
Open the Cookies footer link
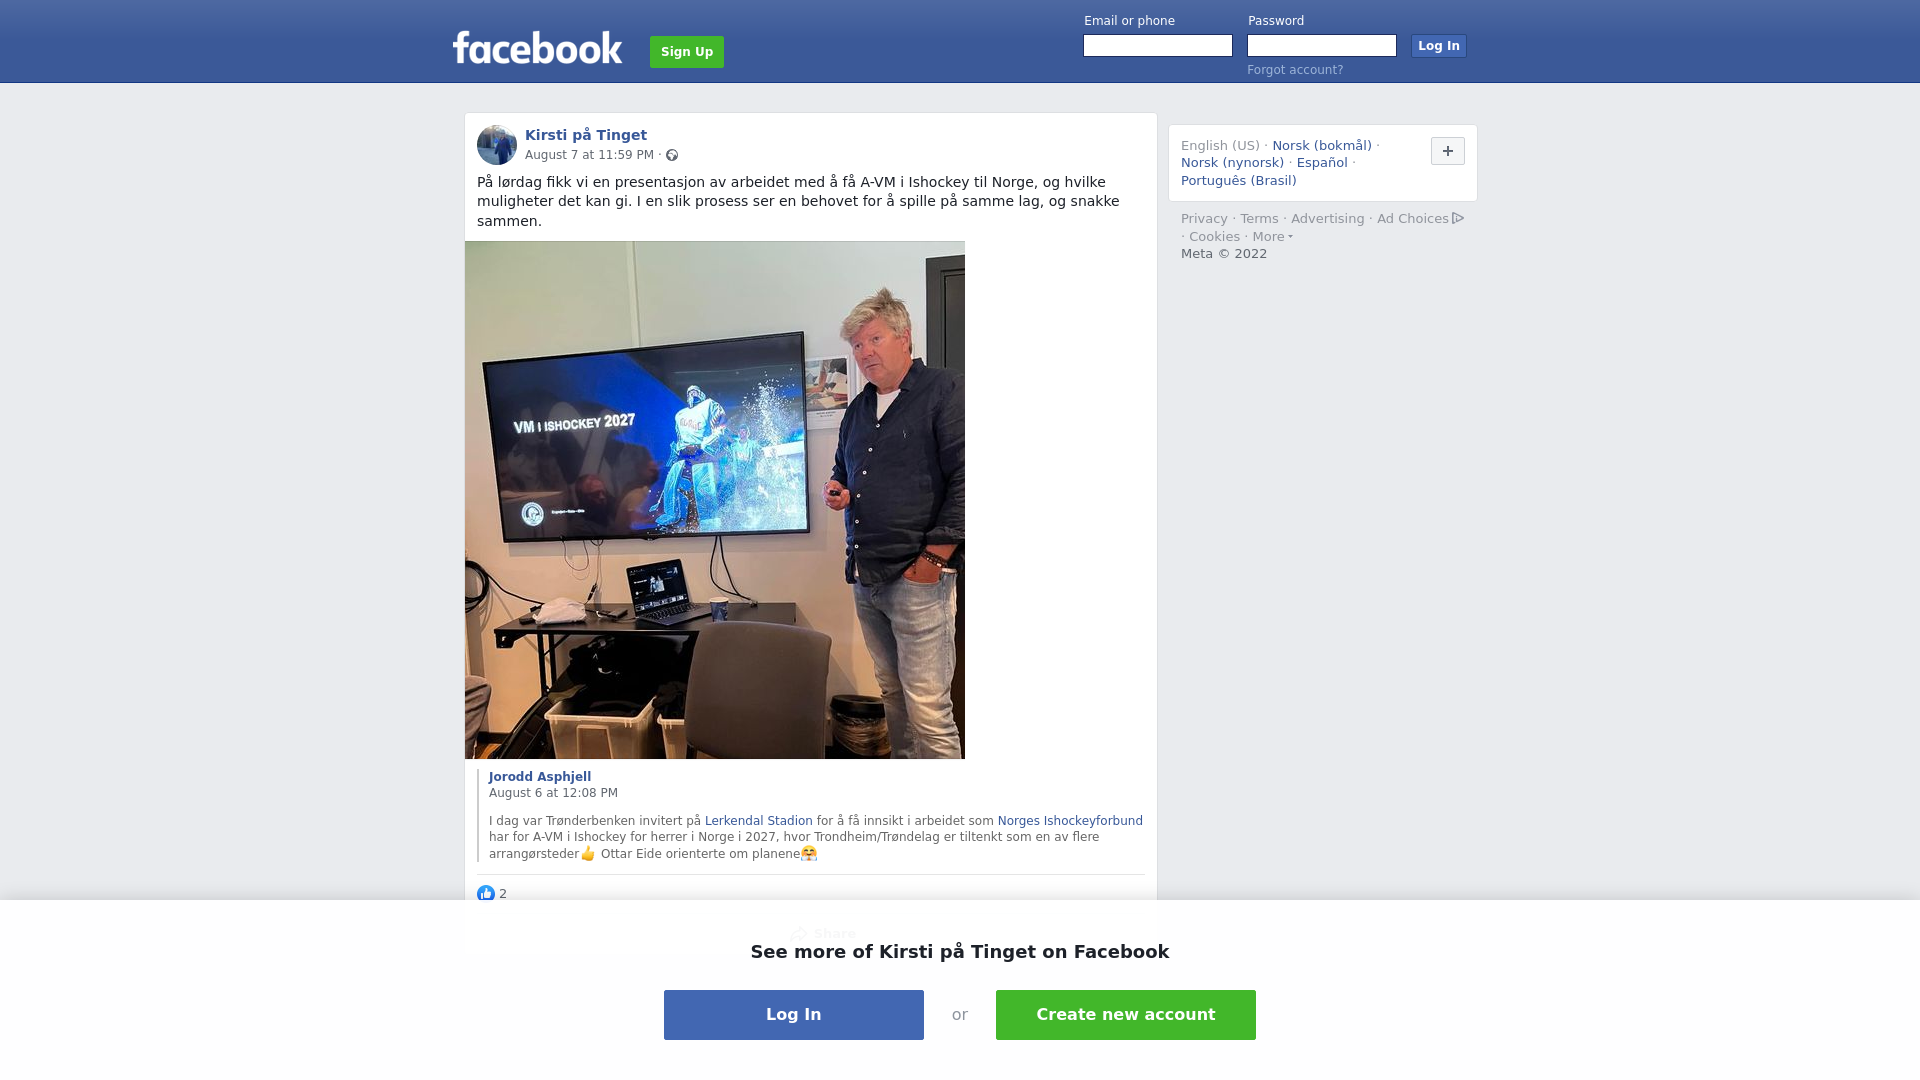click(1214, 237)
